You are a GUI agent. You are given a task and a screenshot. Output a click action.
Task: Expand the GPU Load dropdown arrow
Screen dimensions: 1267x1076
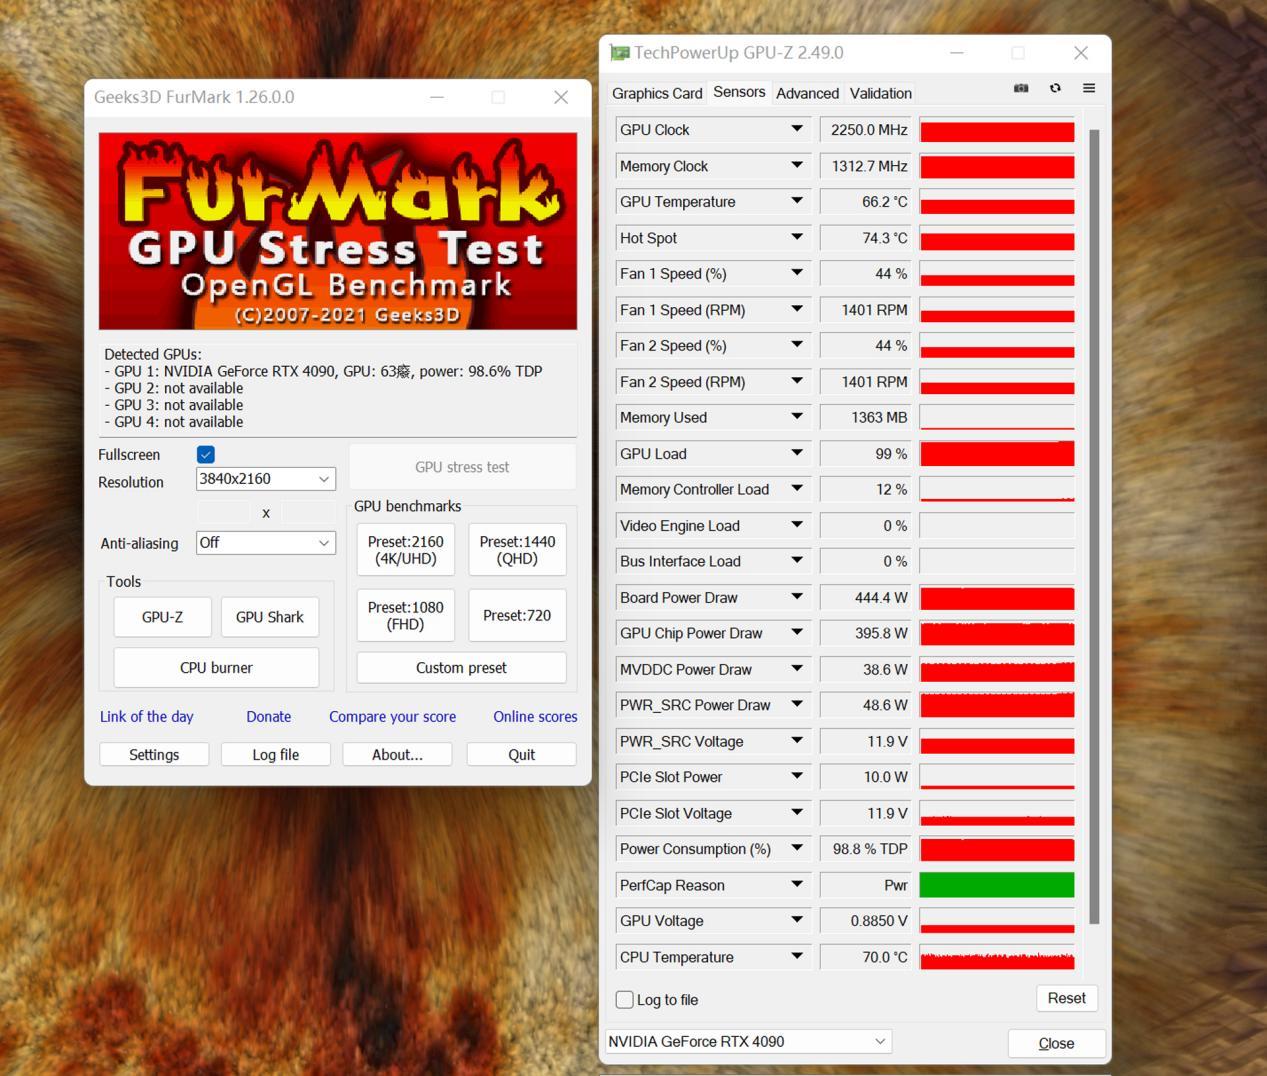click(x=797, y=453)
